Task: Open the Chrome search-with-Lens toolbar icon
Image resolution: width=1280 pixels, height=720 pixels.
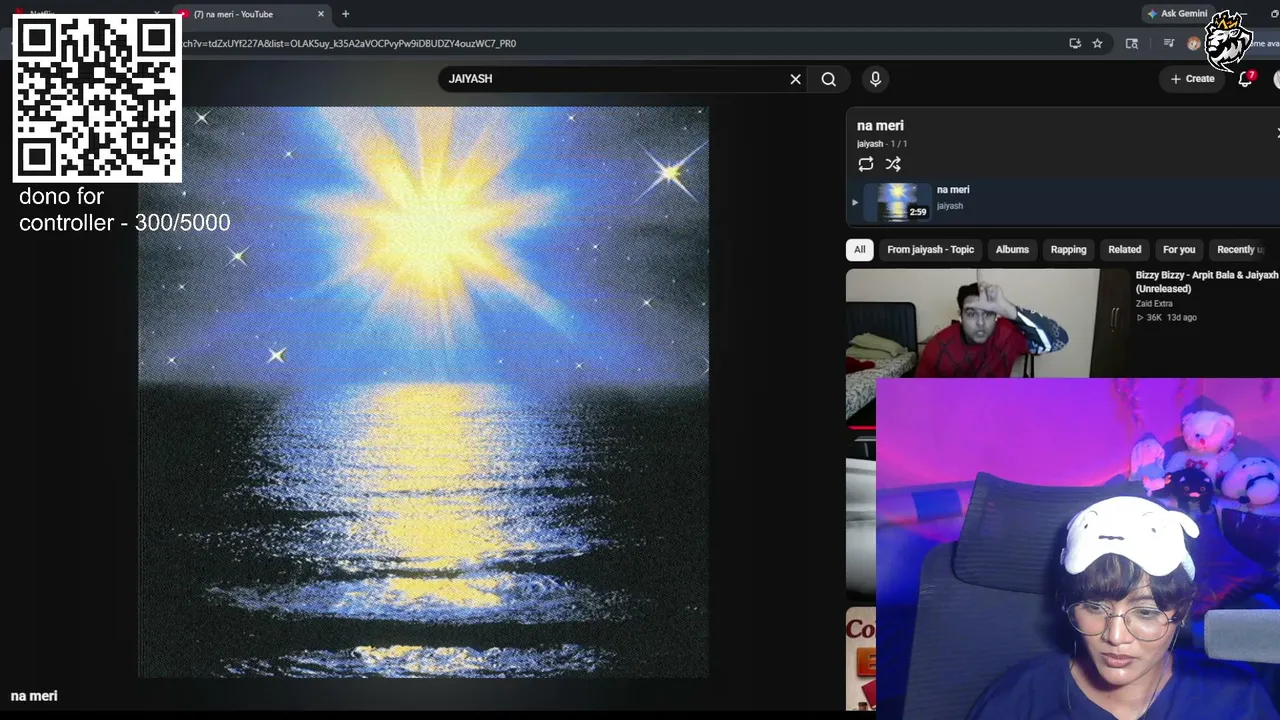Action: point(1132,44)
